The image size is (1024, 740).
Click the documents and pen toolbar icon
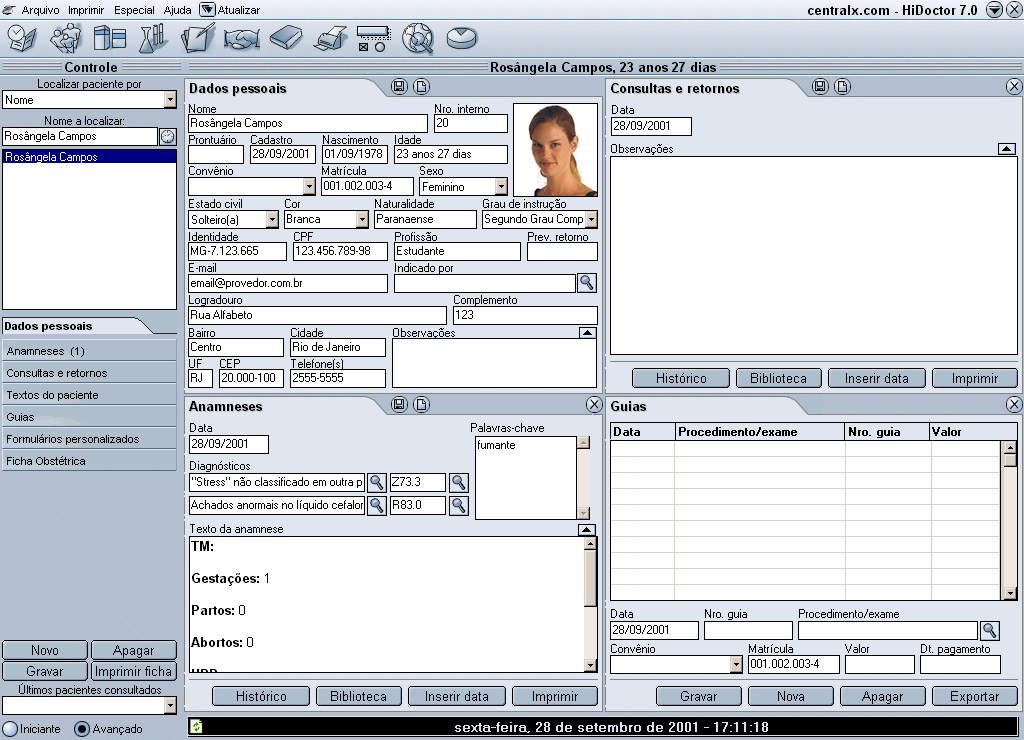tap(198, 39)
